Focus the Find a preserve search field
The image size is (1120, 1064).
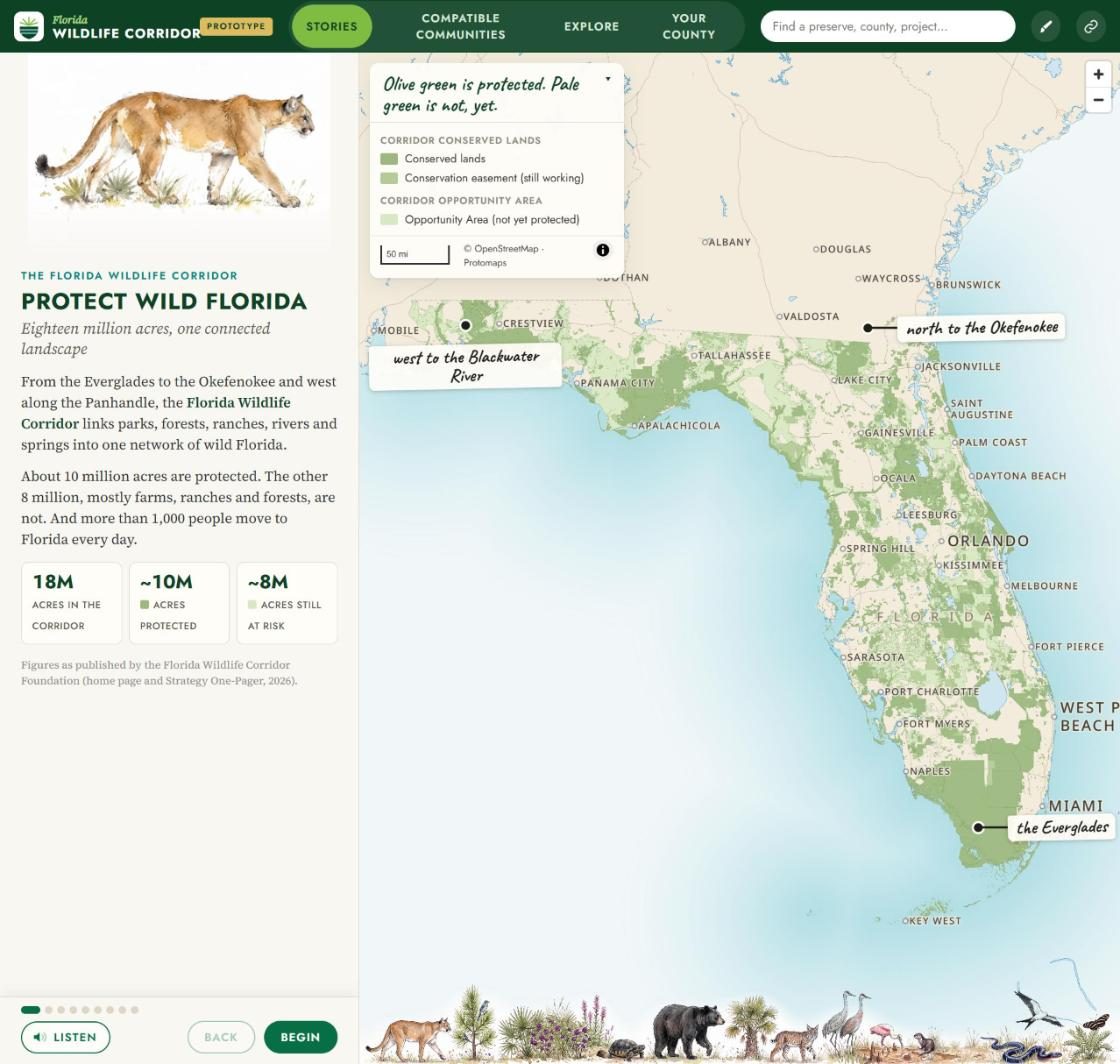887,26
